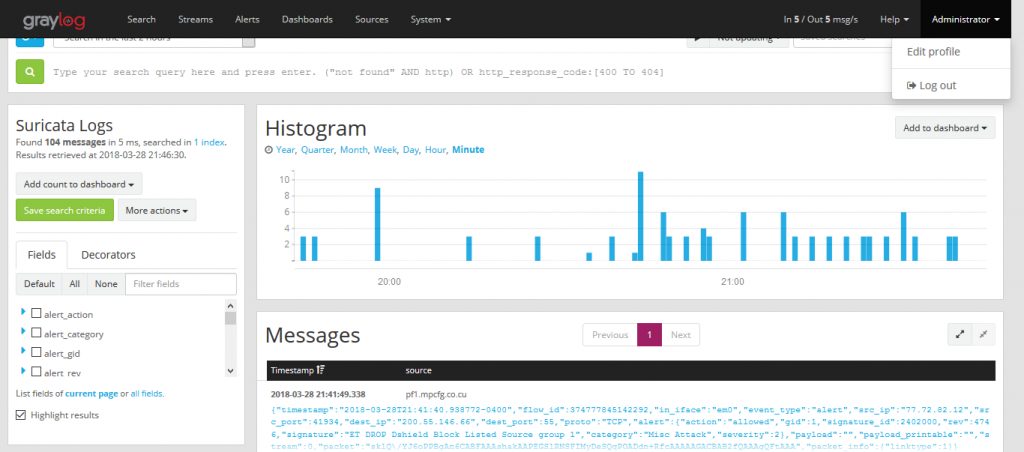Image resolution: width=1024 pixels, height=452 pixels.
Task: Open Add to dashboard dropdown in Histogram
Action: coord(945,128)
